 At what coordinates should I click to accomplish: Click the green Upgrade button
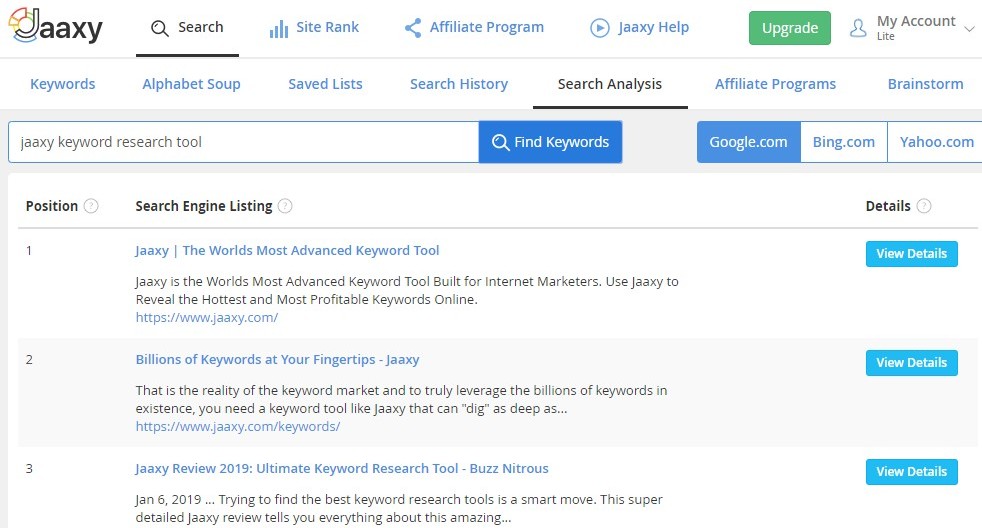pyautogui.click(x=790, y=28)
